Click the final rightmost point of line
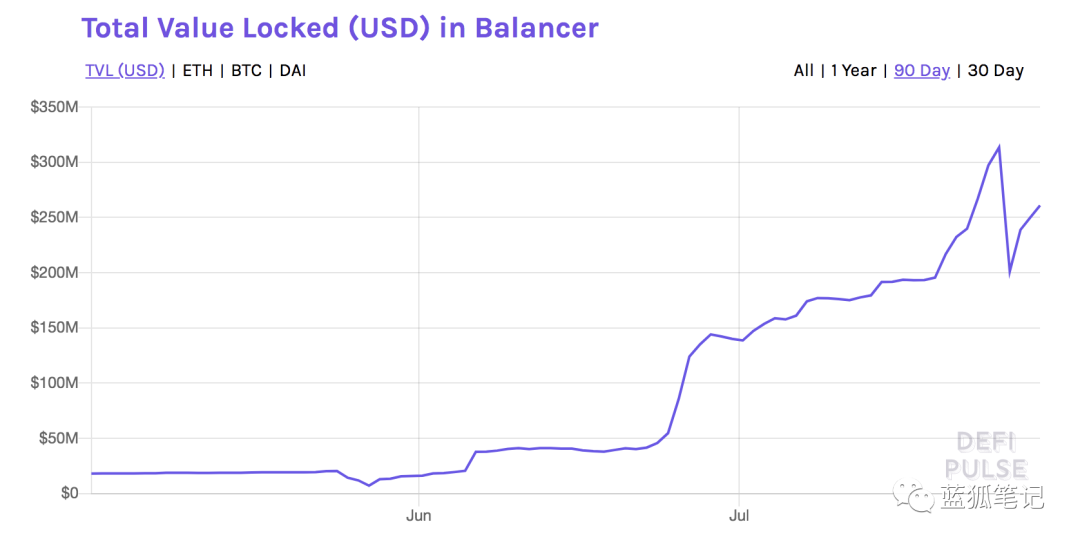The width and height of the screenshot is (1080, 544). (1039, 207)
